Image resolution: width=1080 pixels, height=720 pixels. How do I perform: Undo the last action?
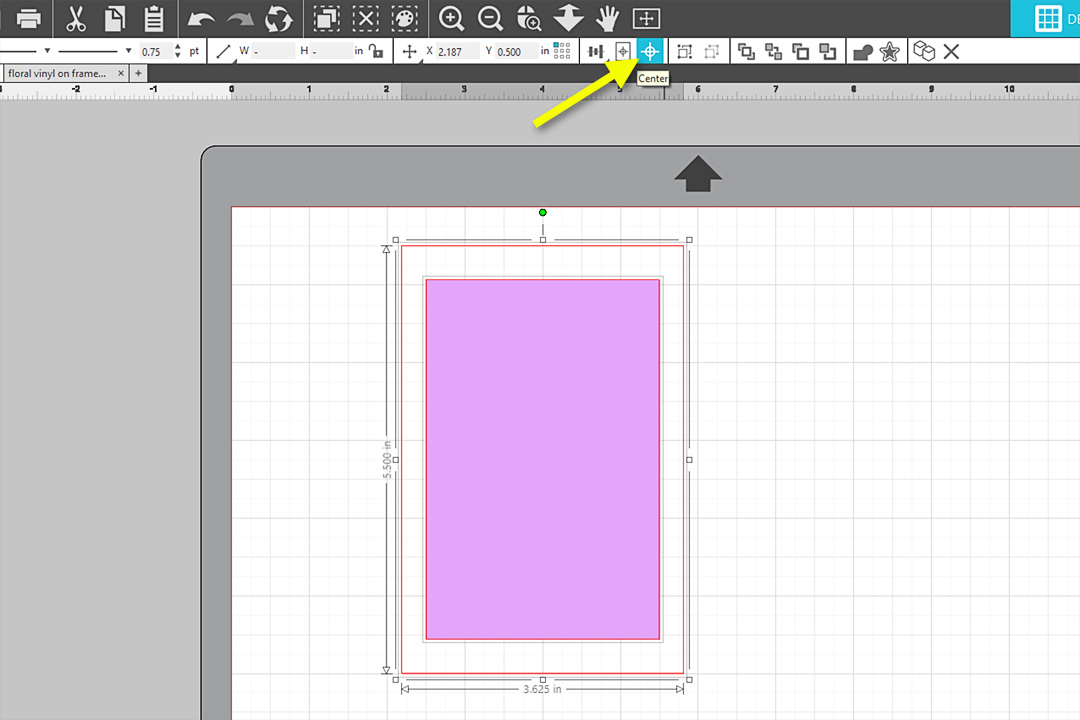(x=200, y=18)
